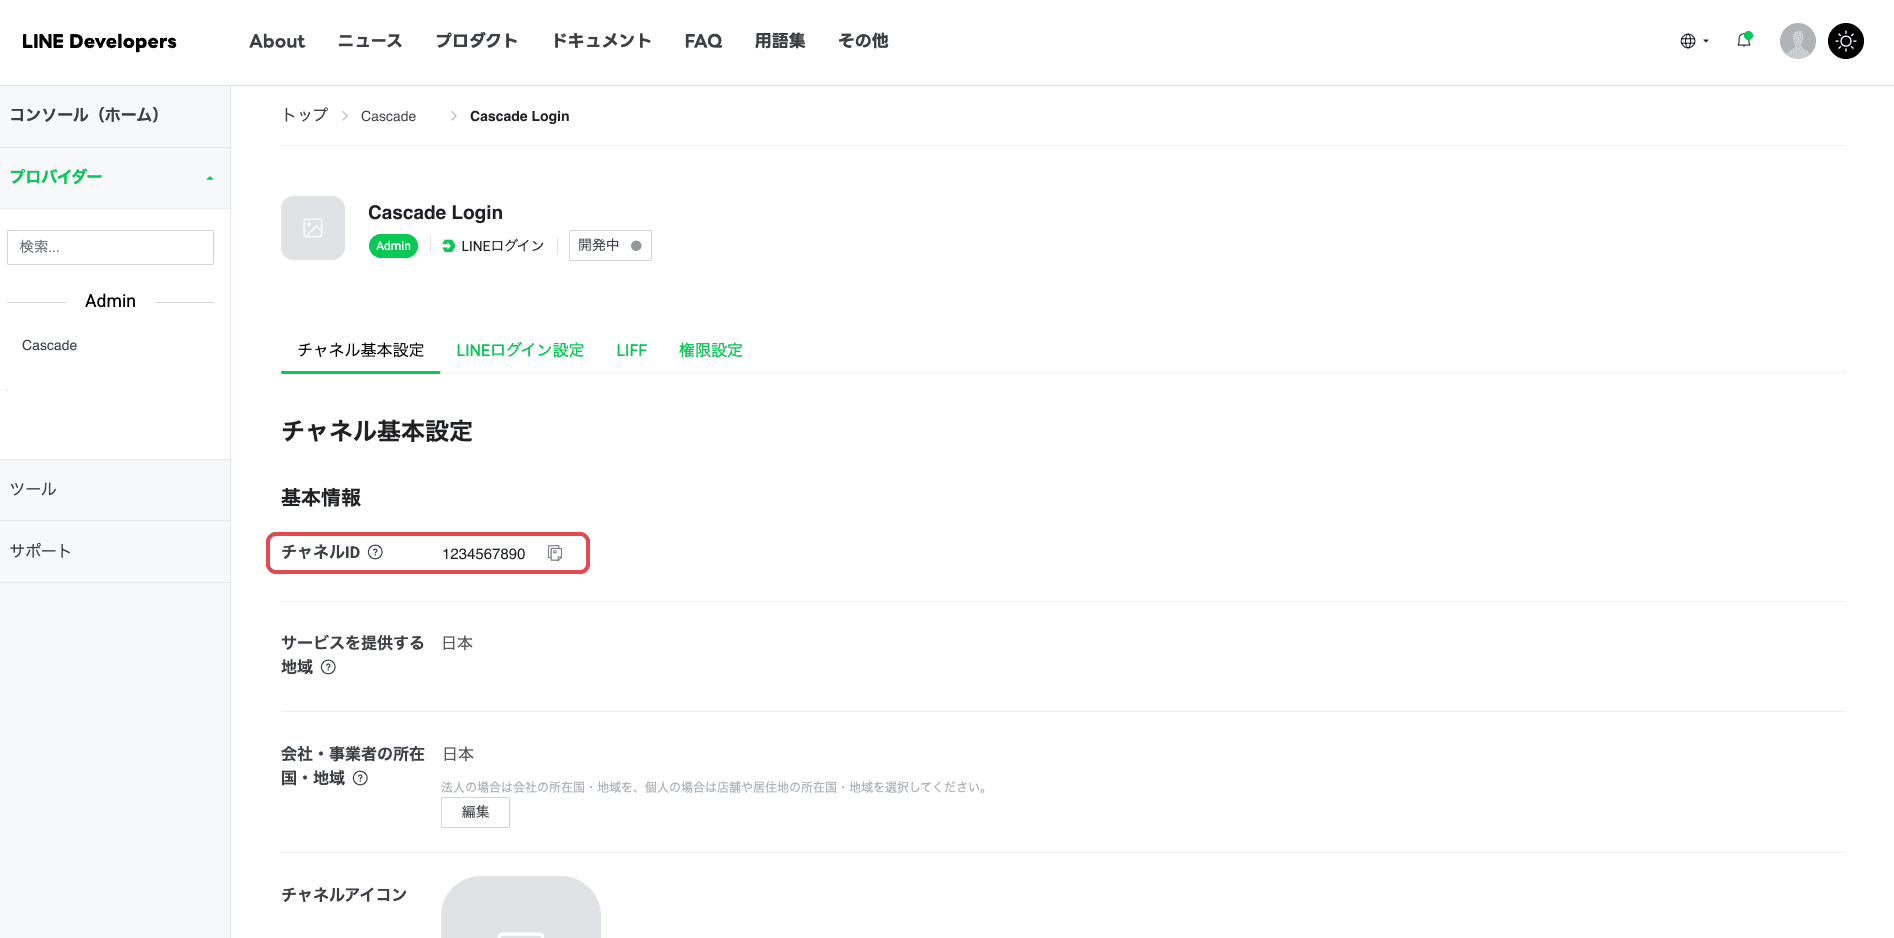Open the notifications bell
The height and width of the screenshot is (938, 1894).
1744,40
